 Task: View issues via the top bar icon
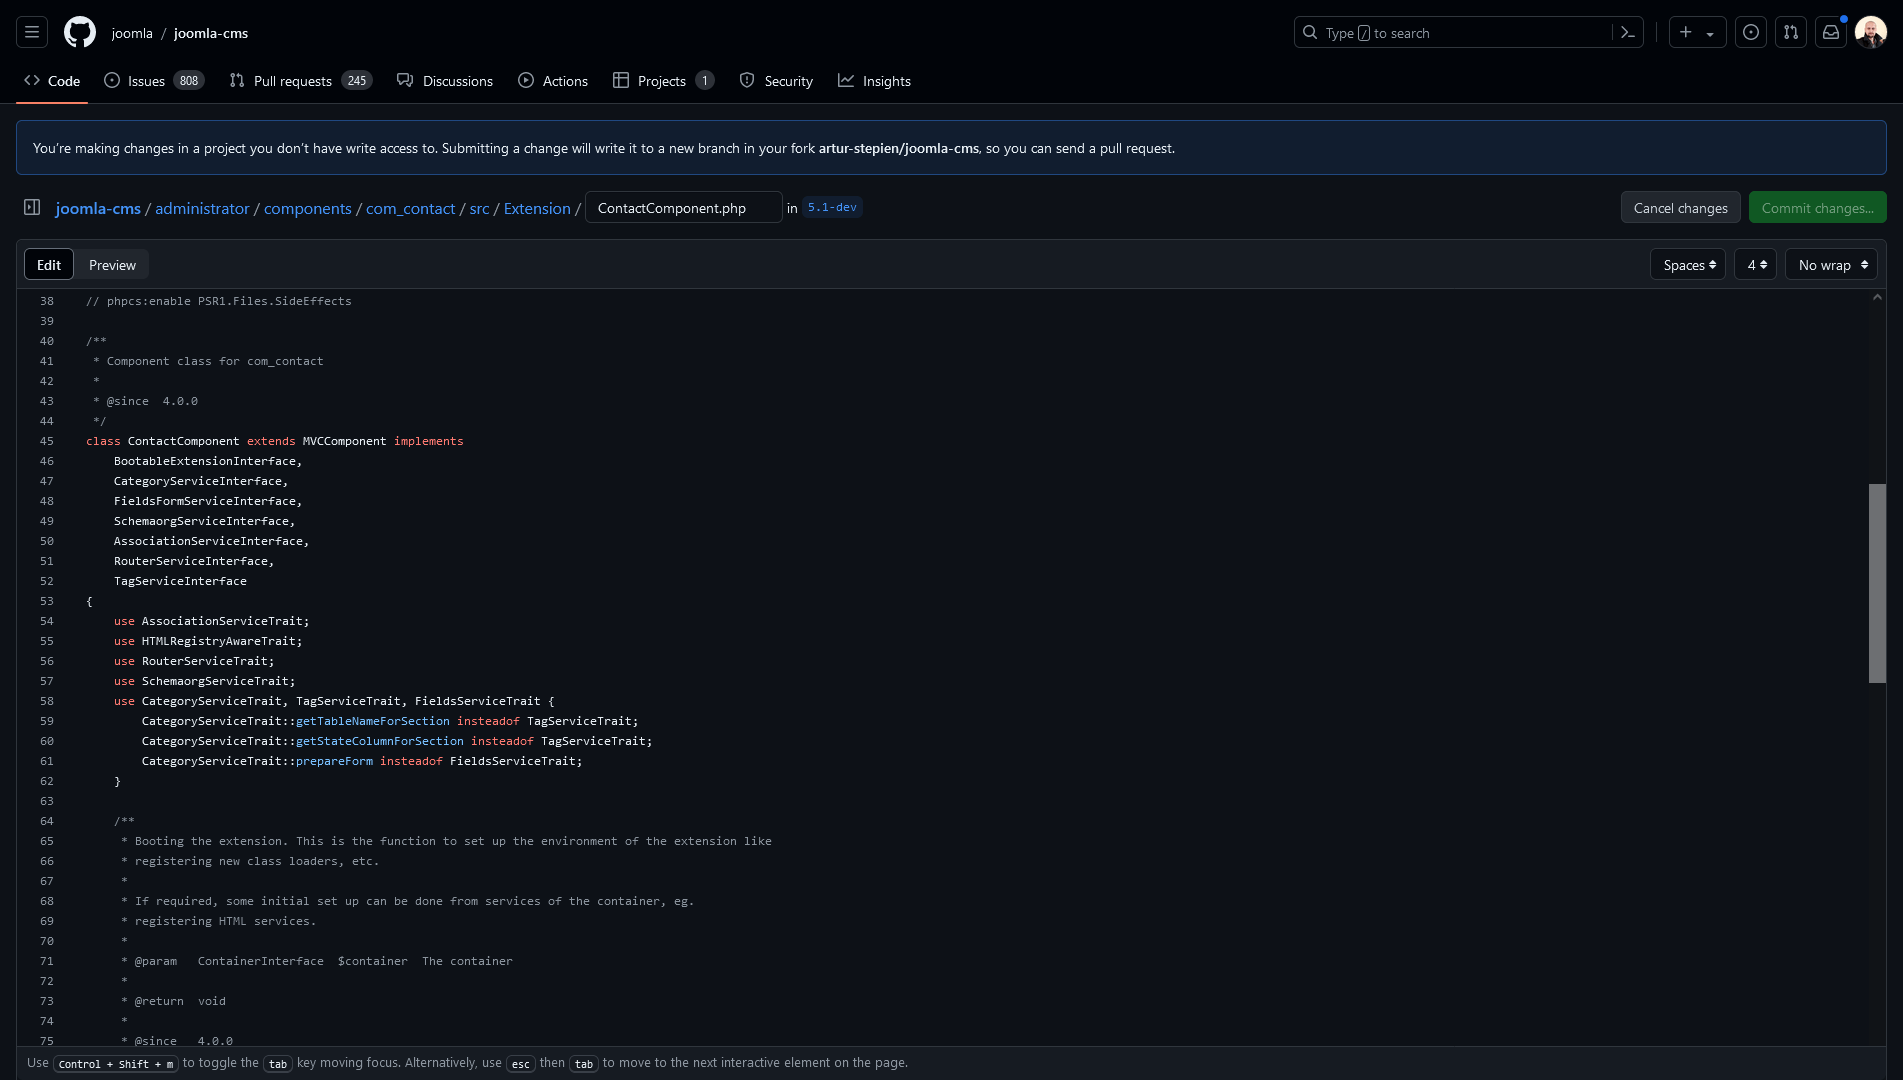pos(1751,32)
